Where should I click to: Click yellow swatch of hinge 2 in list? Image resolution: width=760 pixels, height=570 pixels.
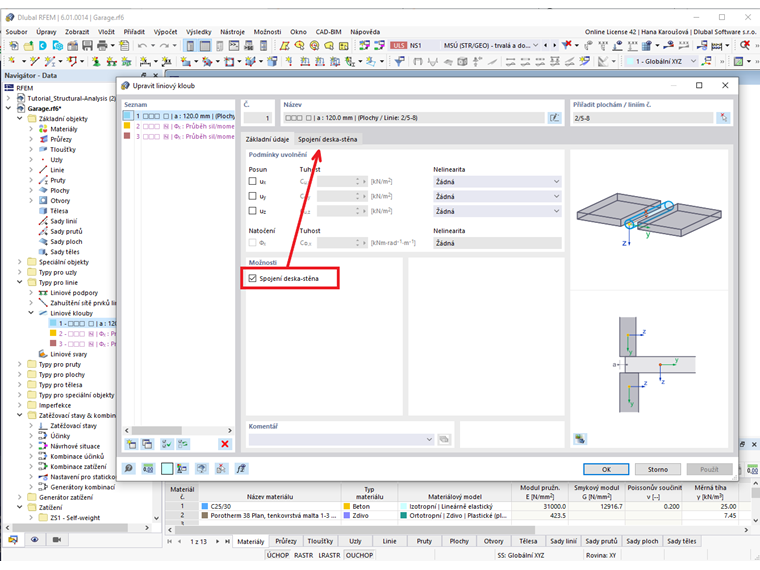coord(127,126)
